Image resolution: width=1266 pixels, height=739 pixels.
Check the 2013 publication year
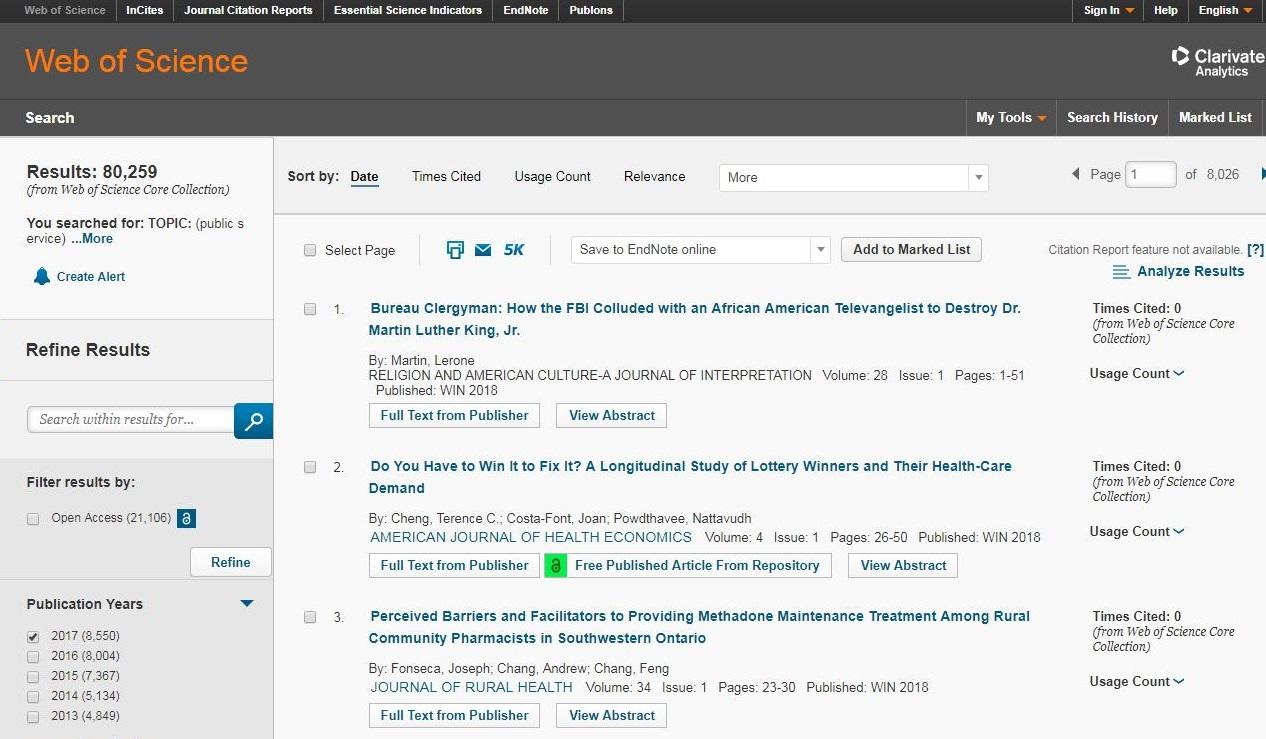pos(33,717)
